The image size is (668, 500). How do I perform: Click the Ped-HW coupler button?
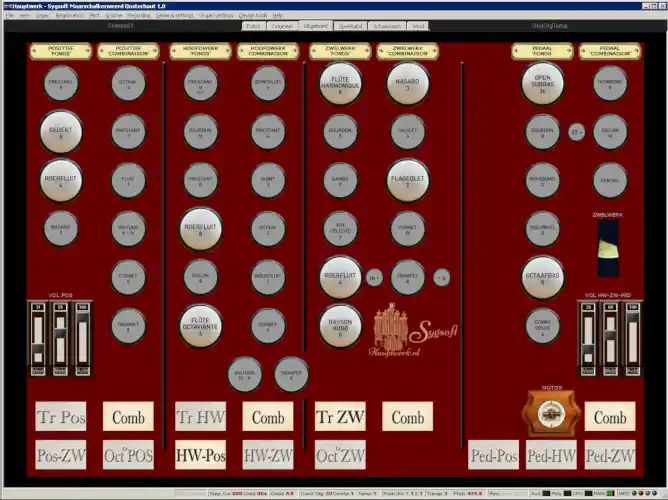tap(551, 455)
